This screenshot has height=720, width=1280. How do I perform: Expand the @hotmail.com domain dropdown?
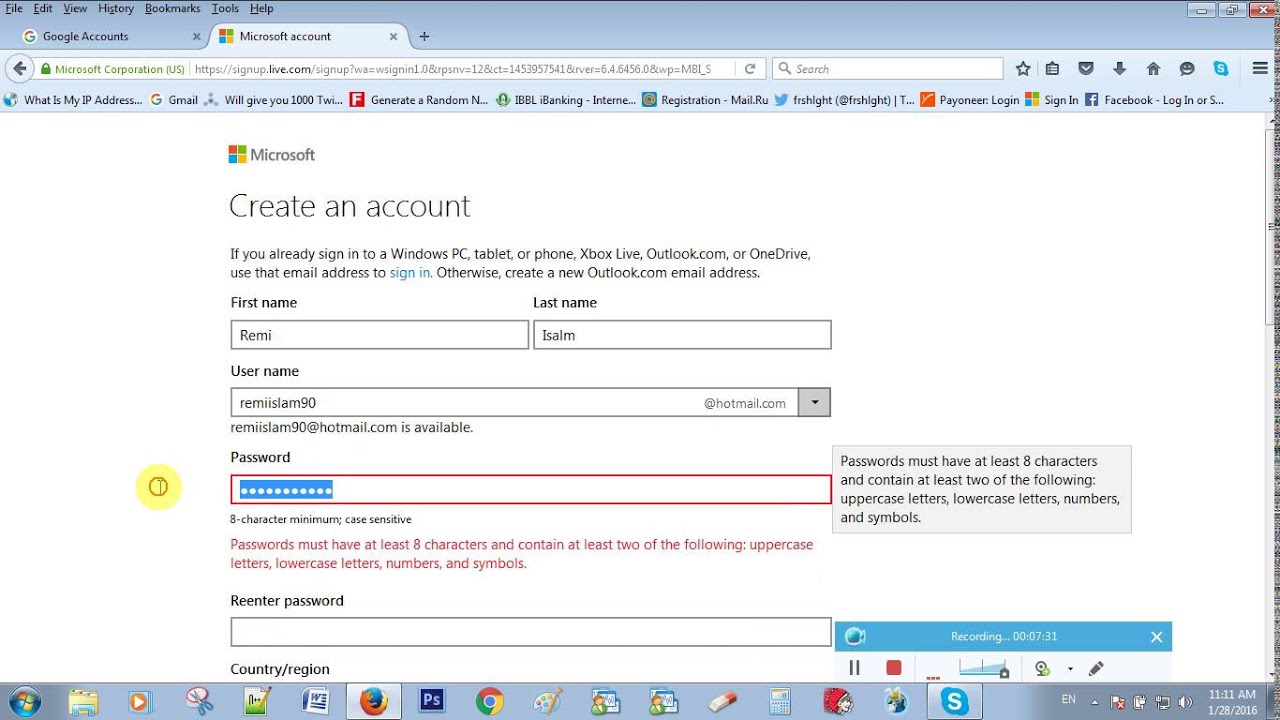[815, 402]
